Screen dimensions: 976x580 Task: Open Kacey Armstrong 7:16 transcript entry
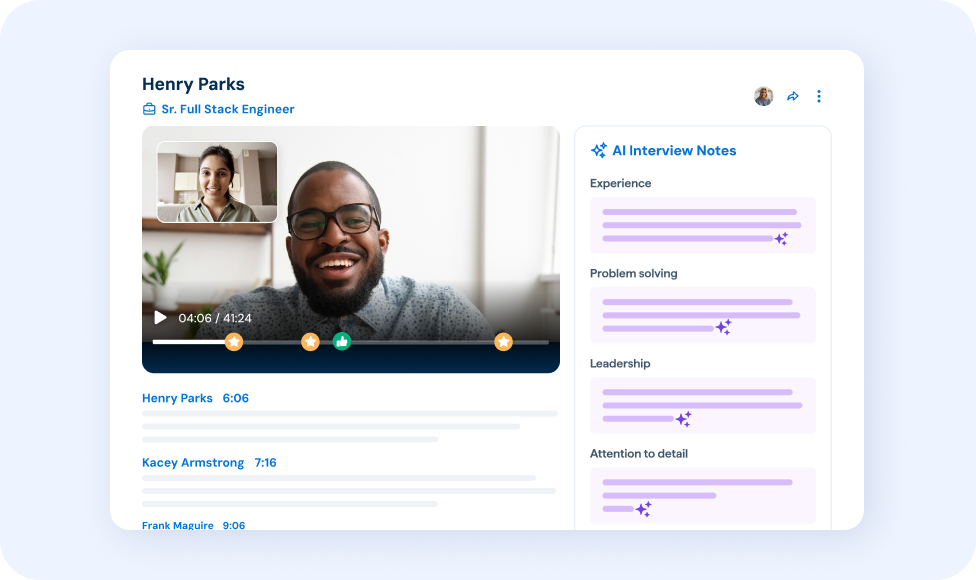(x=209, y=463)
